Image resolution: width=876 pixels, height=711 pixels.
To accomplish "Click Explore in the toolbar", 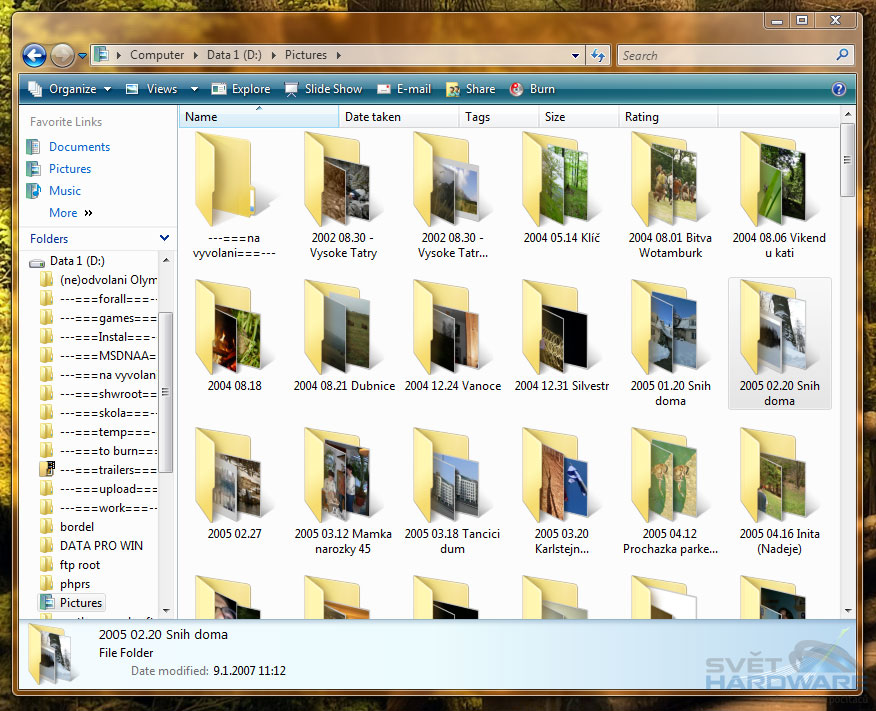I will click(240, 89).
